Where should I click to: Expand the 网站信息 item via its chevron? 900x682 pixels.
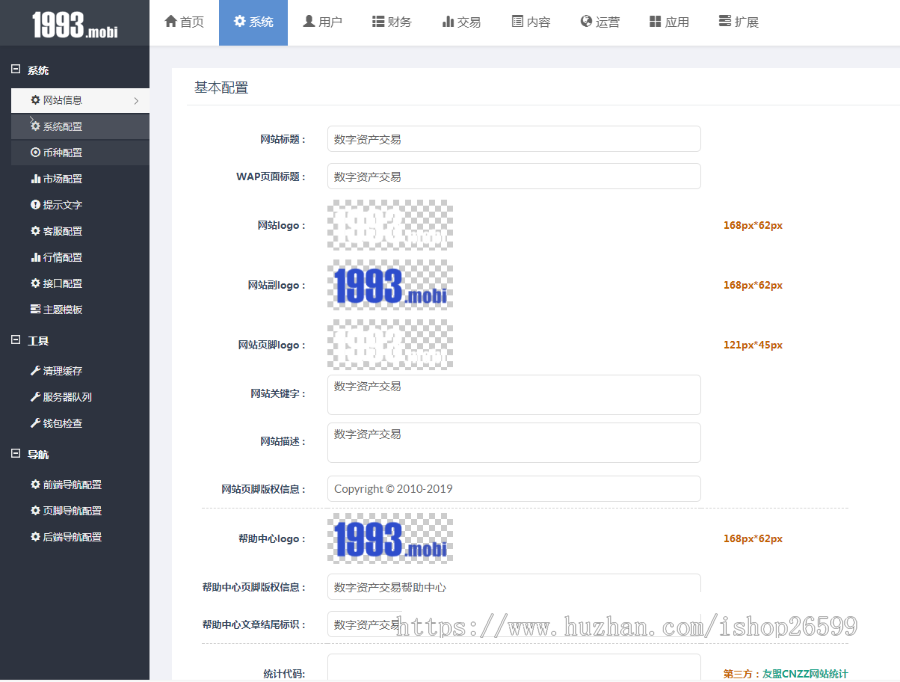point(138,100)
